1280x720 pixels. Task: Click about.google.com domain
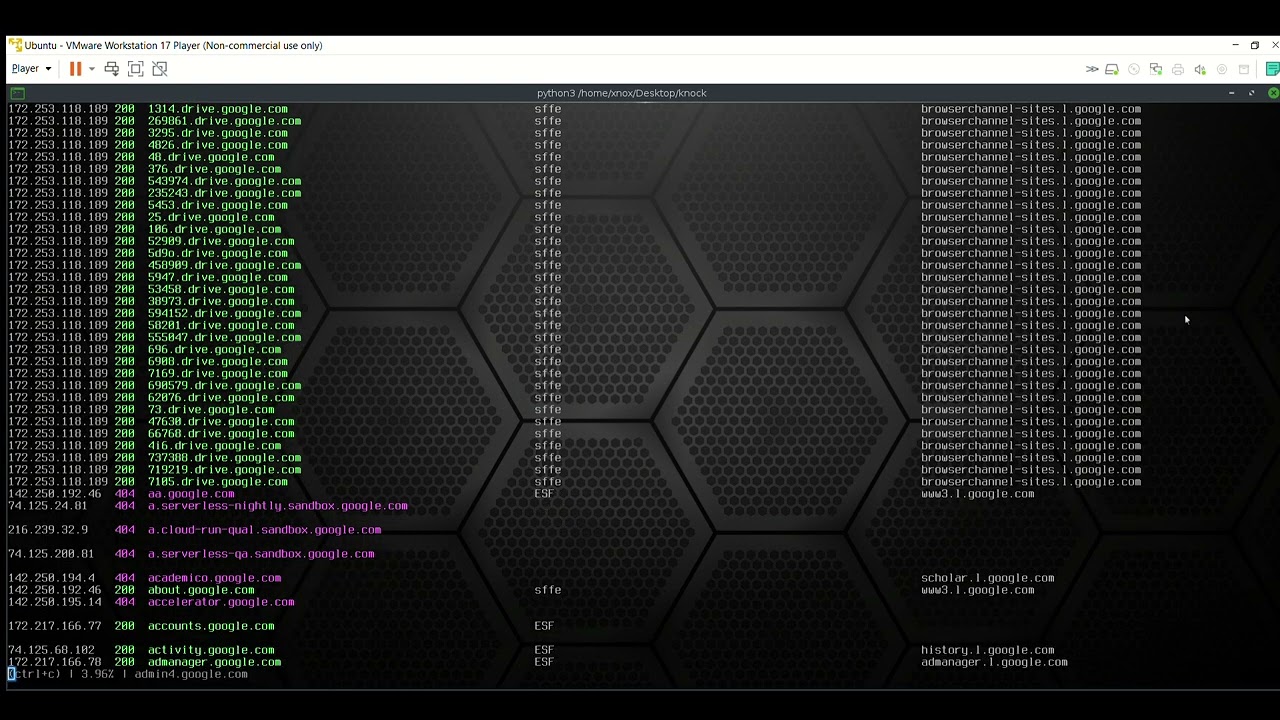[201, 590]
